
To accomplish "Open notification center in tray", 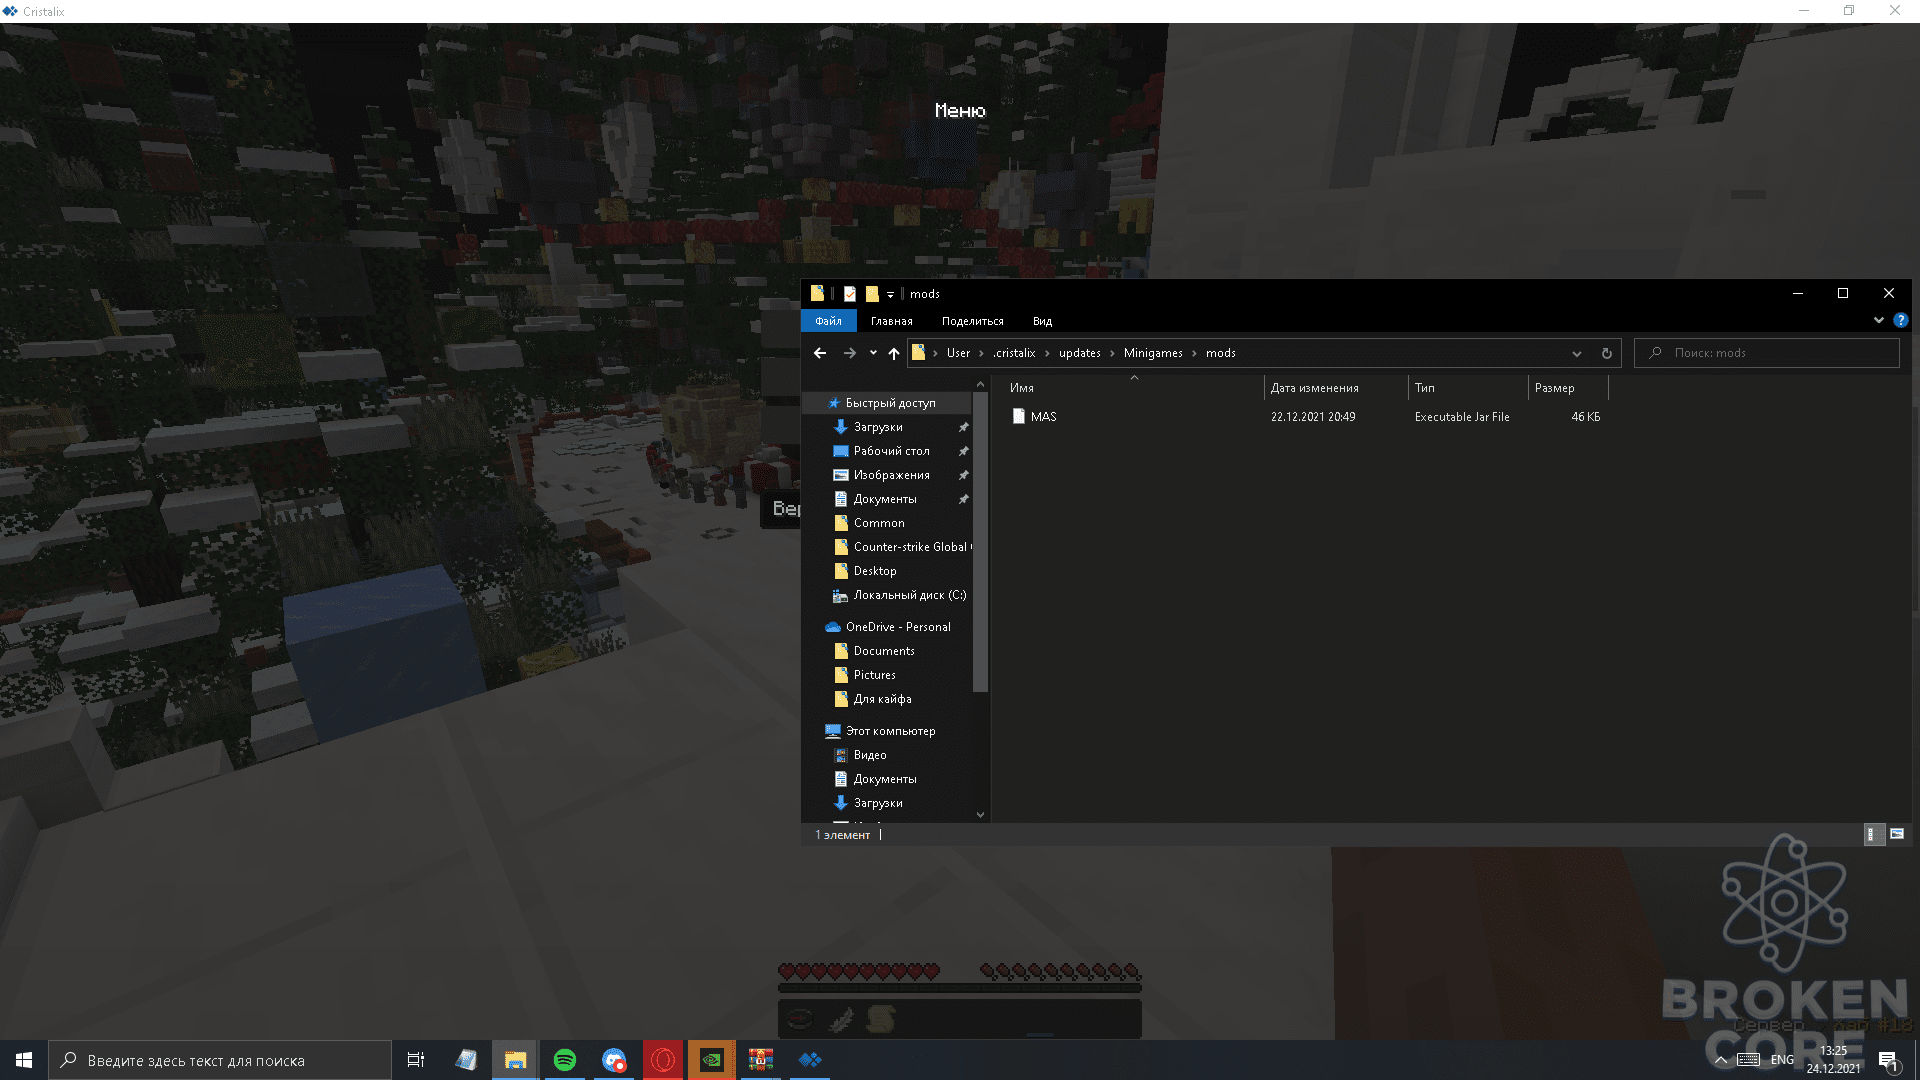I will 1888,1061.
